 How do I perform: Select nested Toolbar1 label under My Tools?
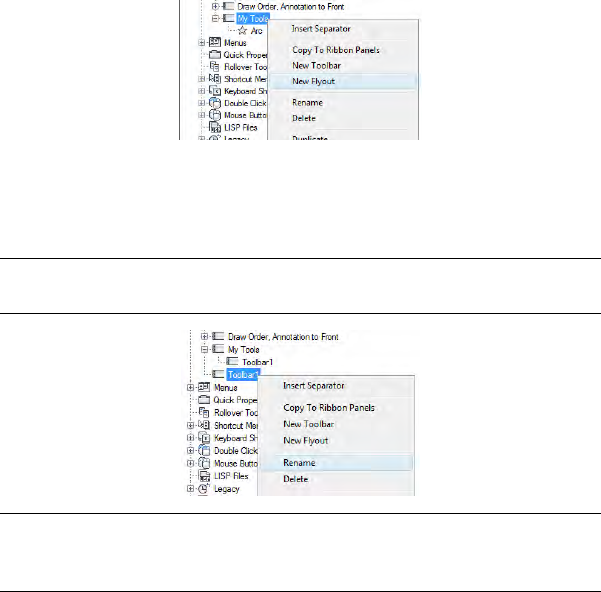[257, 362]
